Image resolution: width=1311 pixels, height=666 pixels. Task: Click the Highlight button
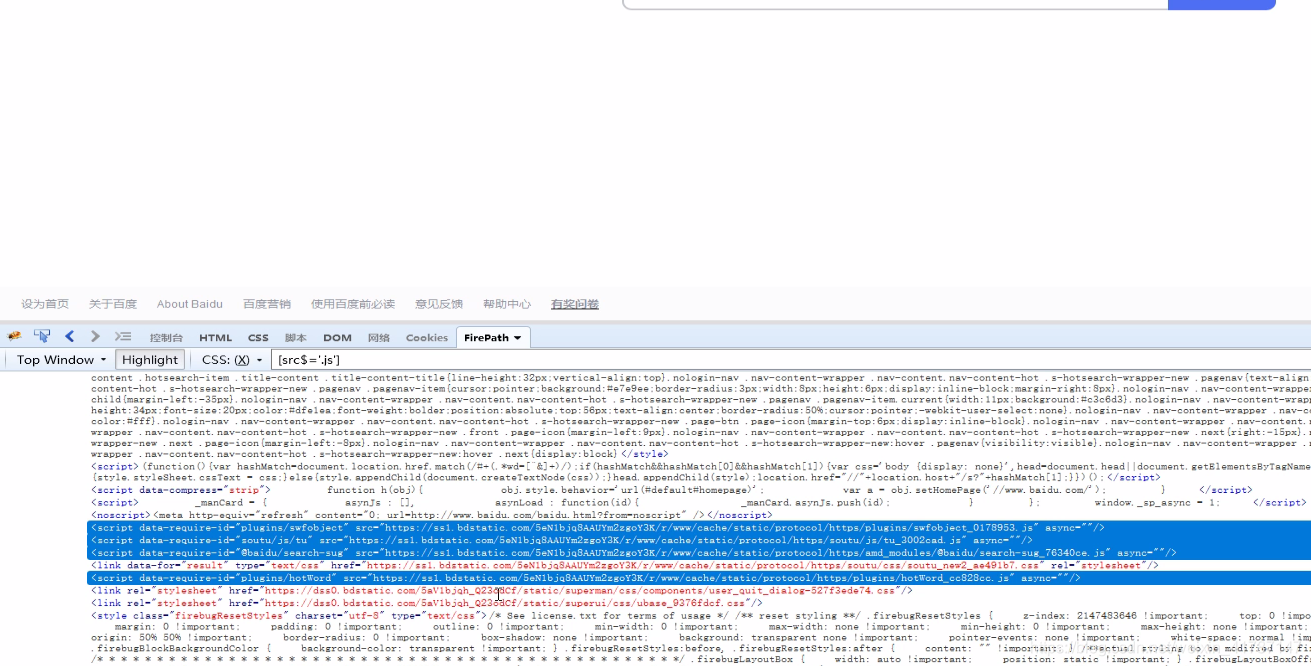pos(150,360)
